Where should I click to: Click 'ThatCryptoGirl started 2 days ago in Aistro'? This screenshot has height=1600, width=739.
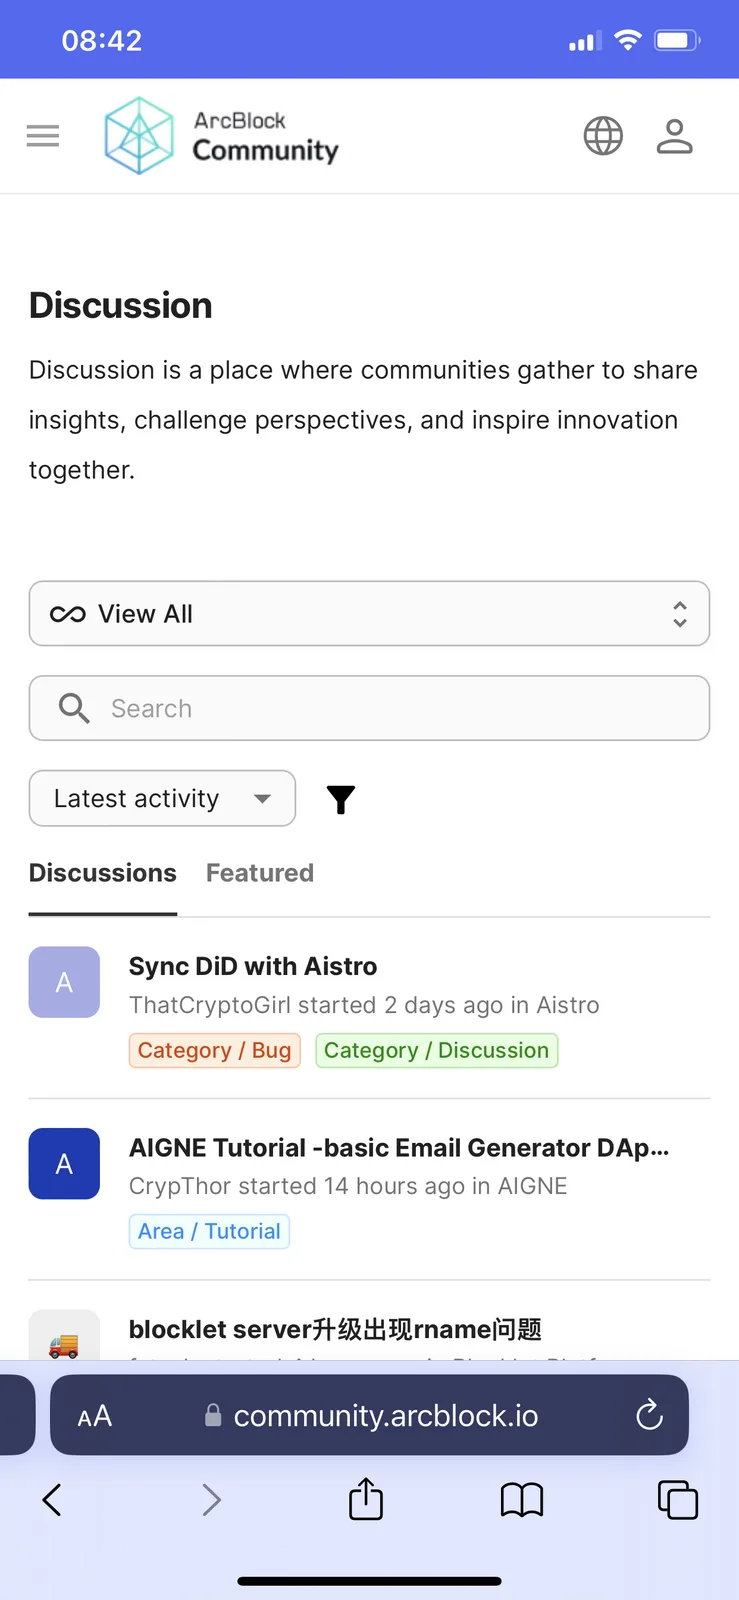click(364, 1005)
